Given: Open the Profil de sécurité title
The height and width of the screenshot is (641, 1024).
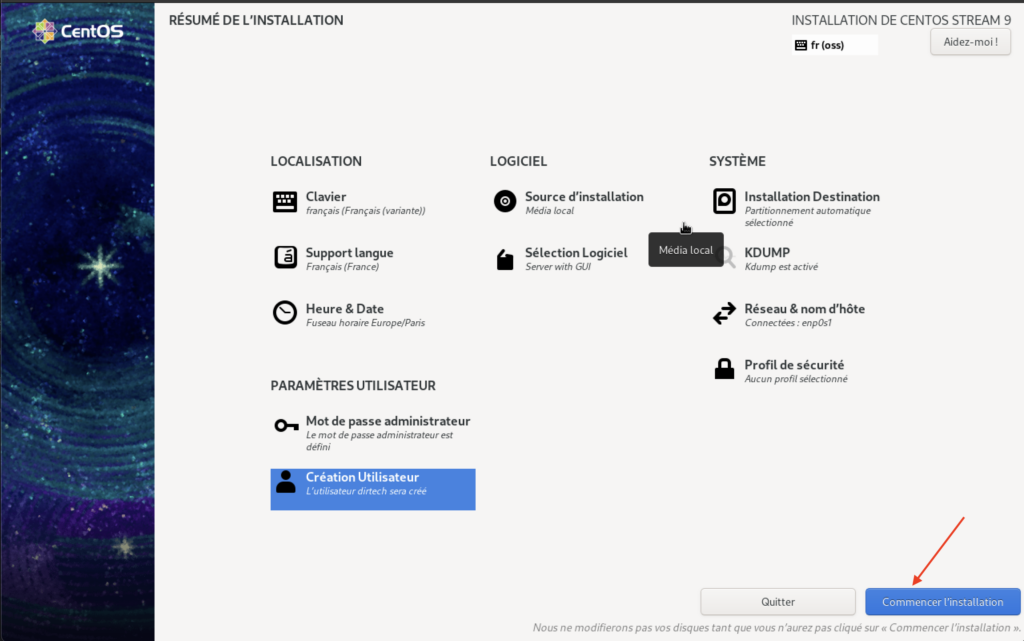Looking at the screenshot, I should pos(794,365).
